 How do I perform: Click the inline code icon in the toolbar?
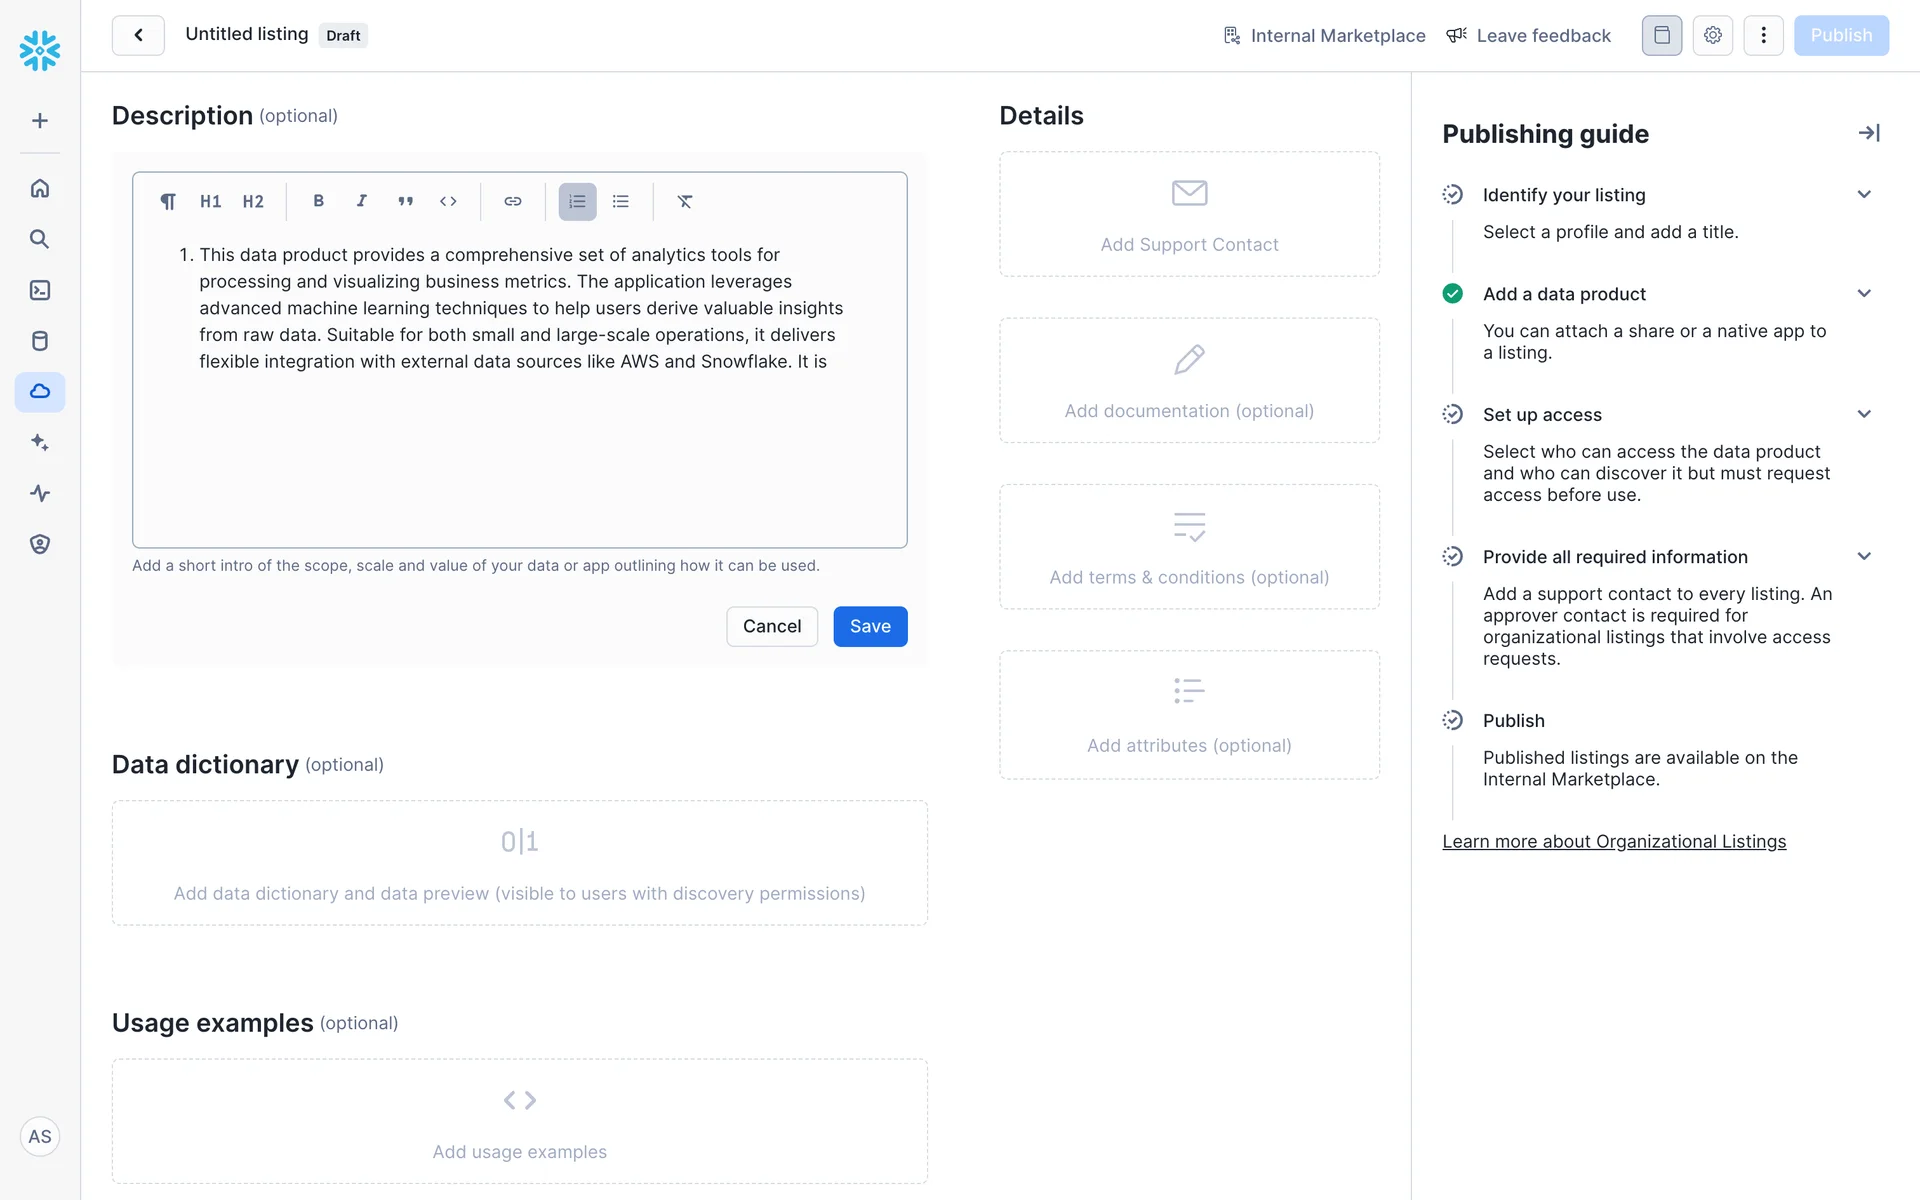[448, 201]
